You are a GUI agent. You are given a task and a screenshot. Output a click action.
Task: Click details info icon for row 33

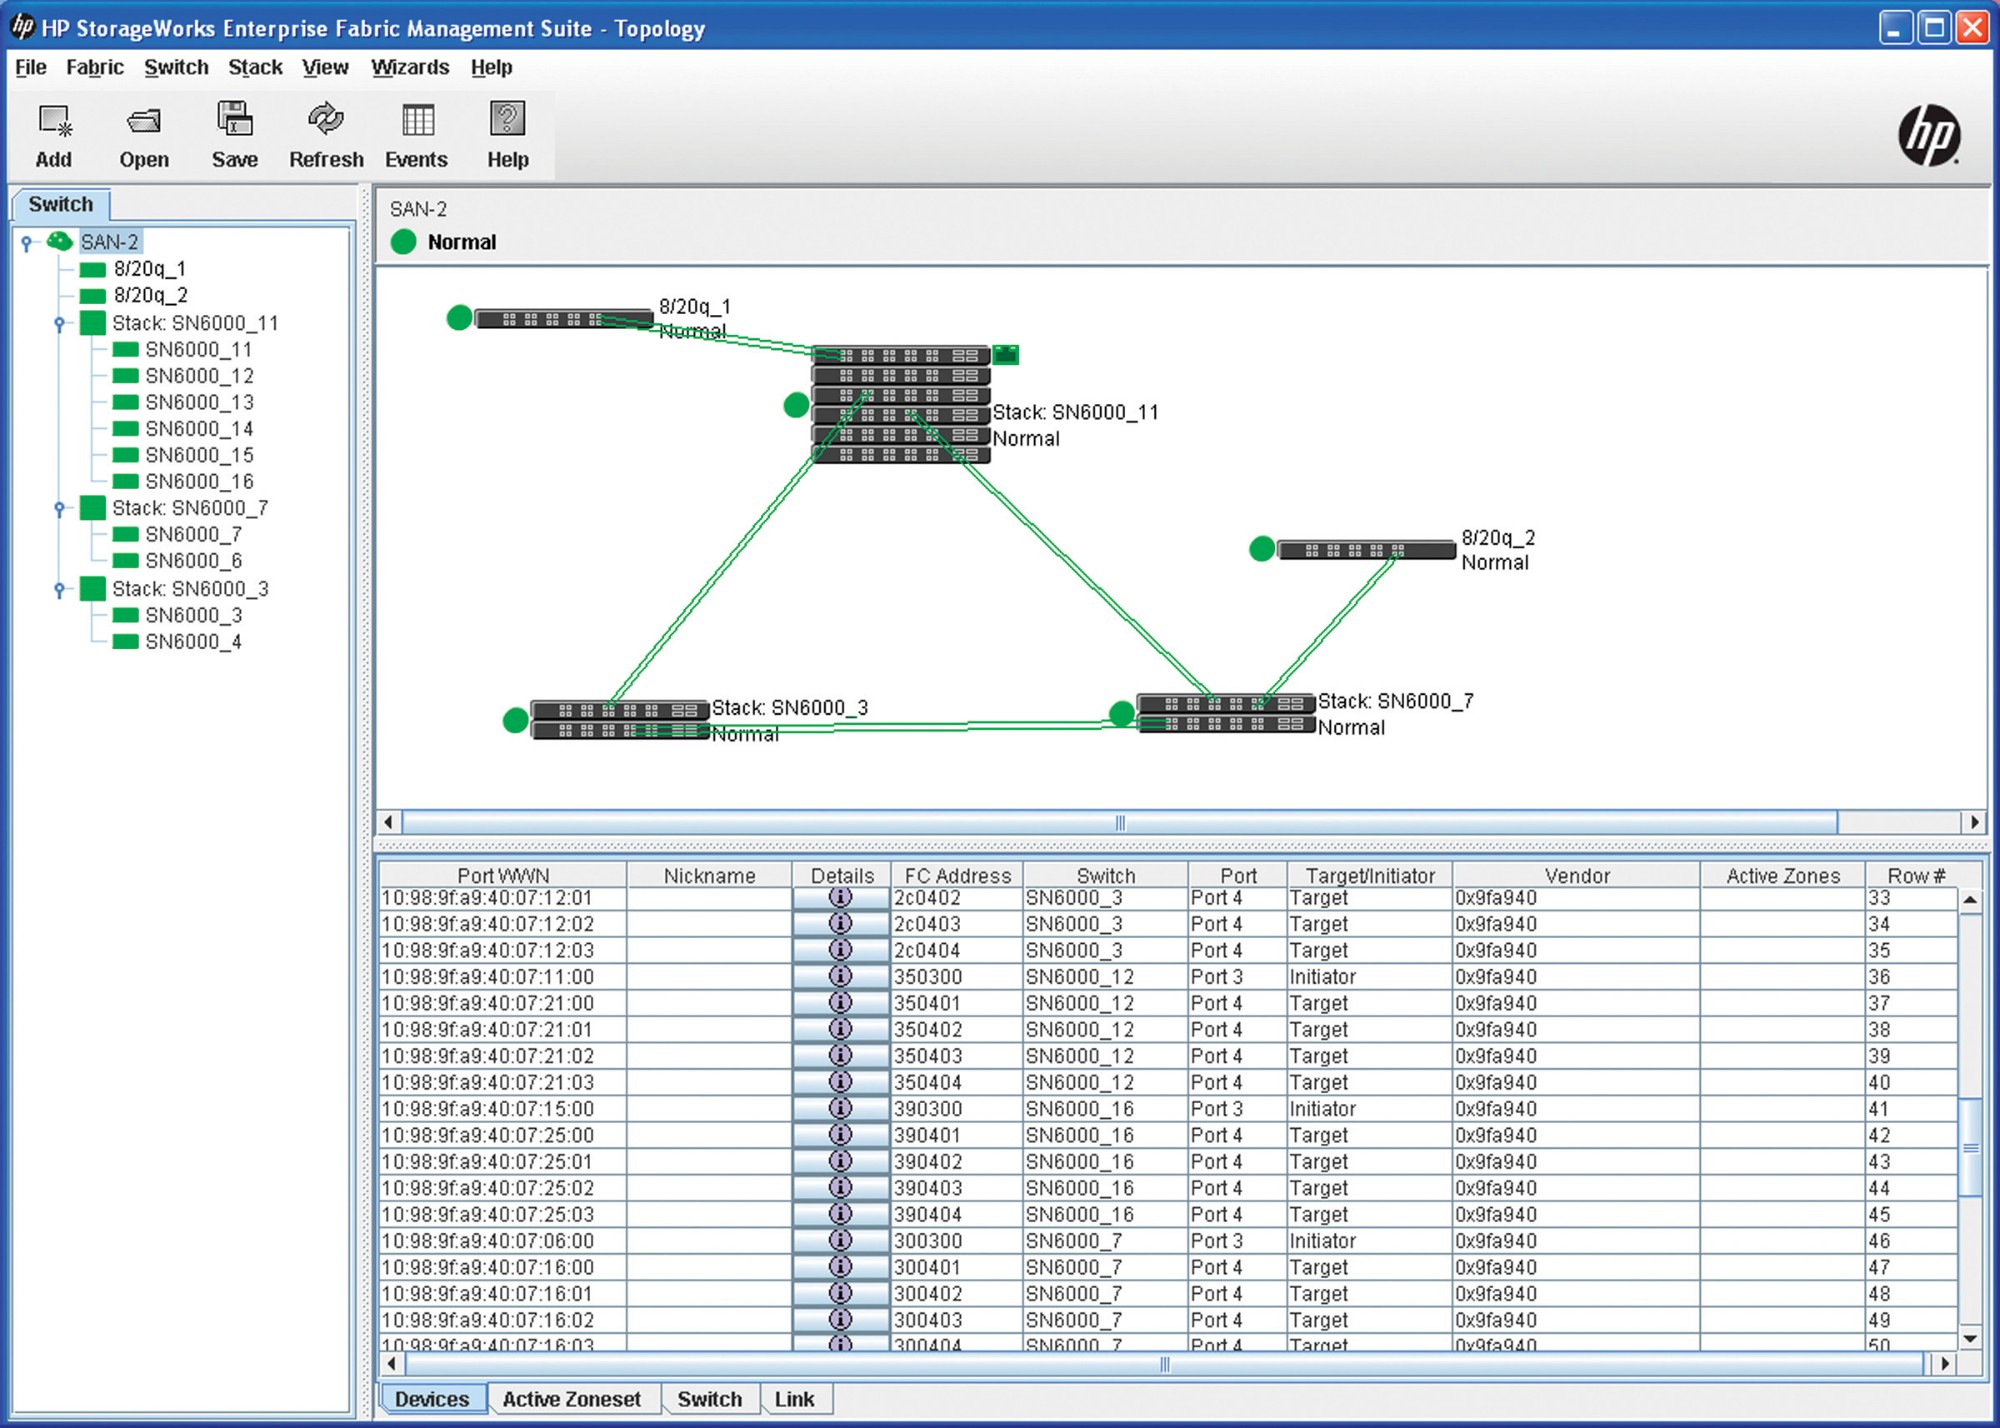[841, 898]
